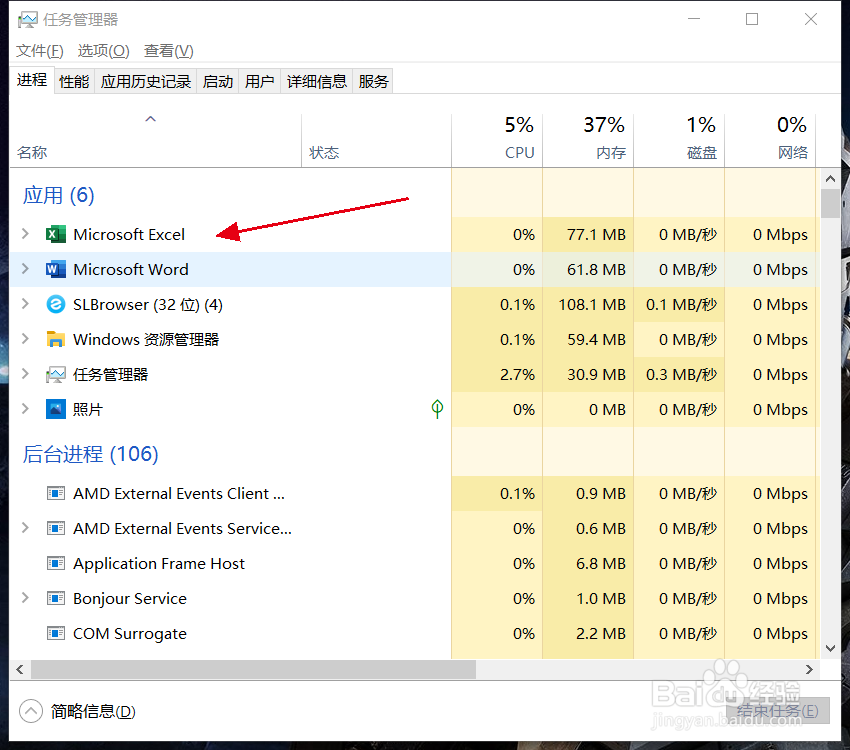Click the green leaf status icon for 照片
The width and height of the screenshot is (850, 750).
pyautogui.click(x=437, y=409)
